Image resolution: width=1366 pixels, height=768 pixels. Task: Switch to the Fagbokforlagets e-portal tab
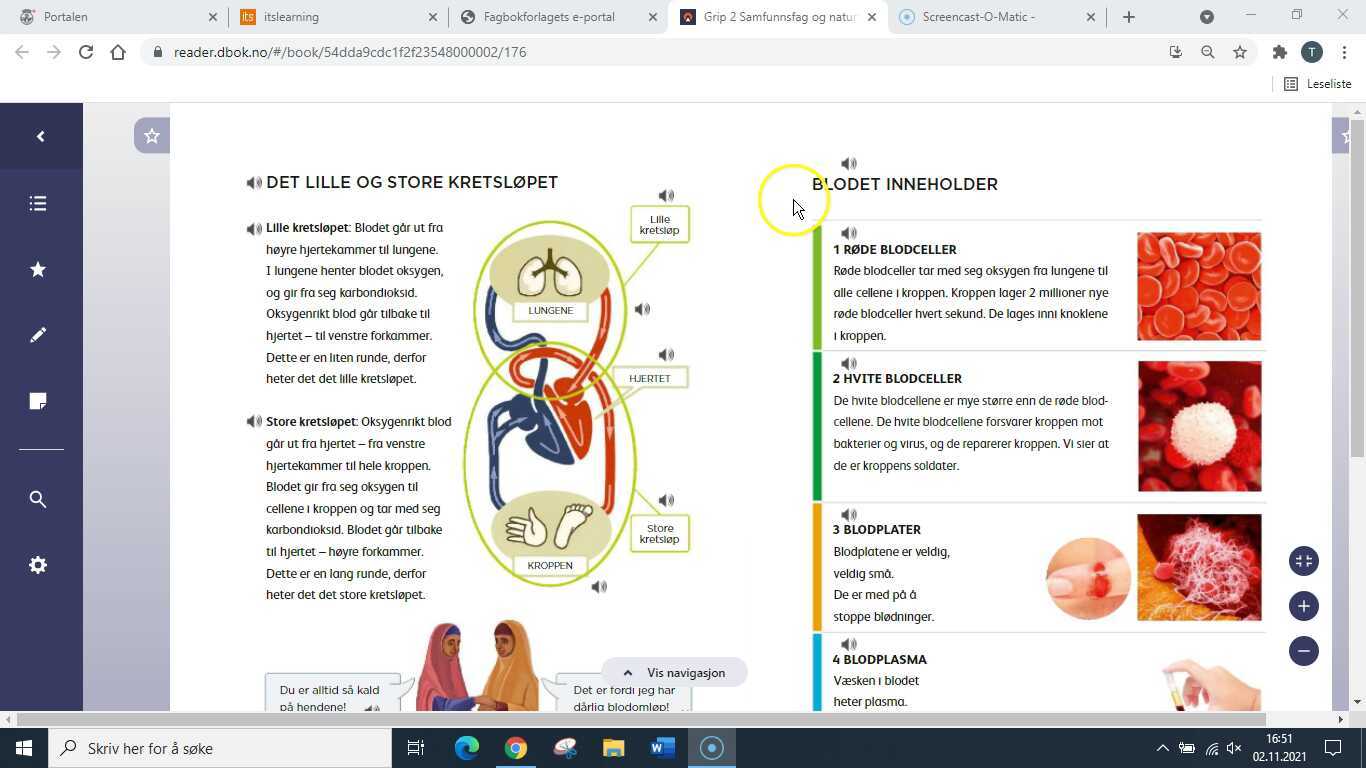pos(557,17)
